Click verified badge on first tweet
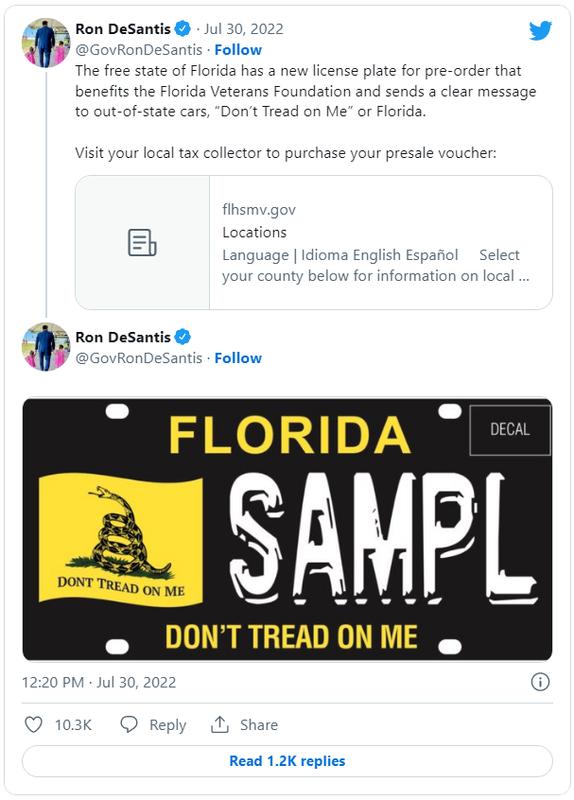Screen dimensions: 574x800 point(183,29)
